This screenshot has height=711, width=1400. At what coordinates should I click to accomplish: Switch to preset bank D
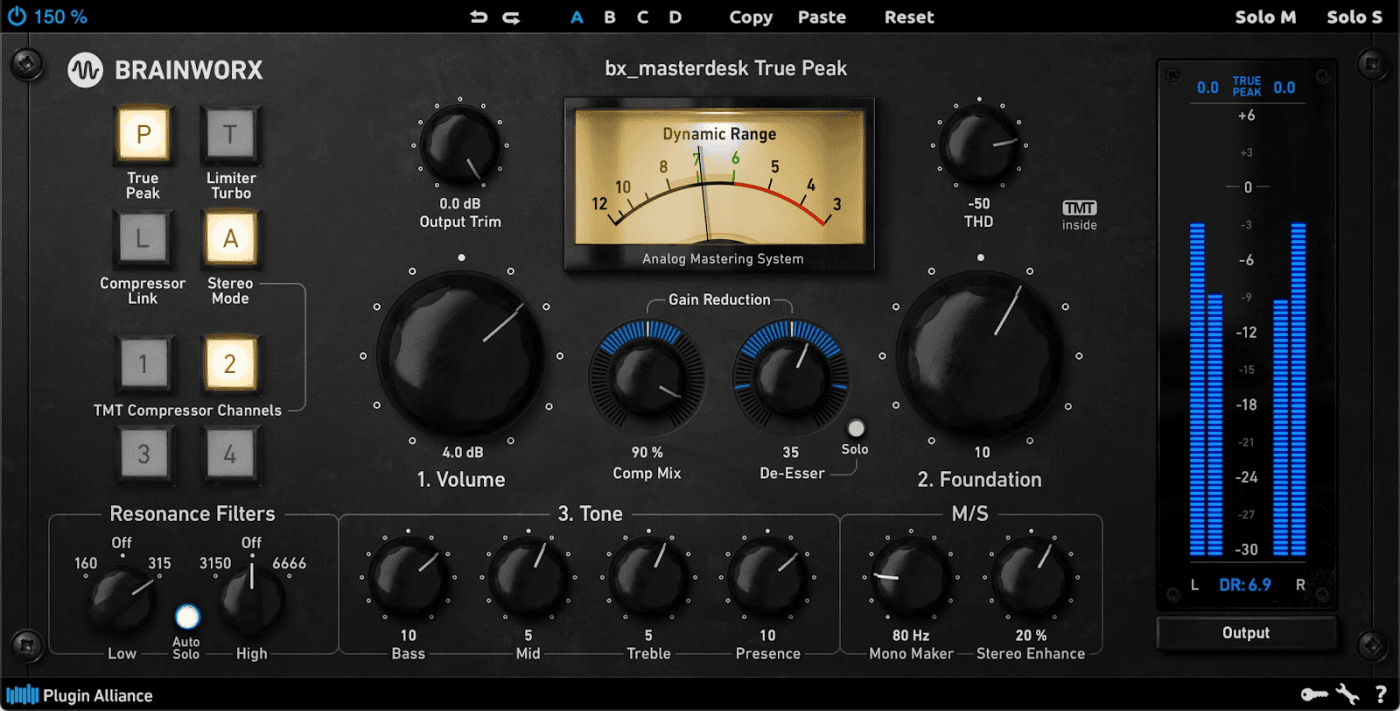pyautogui.click(x=675, y=17)
